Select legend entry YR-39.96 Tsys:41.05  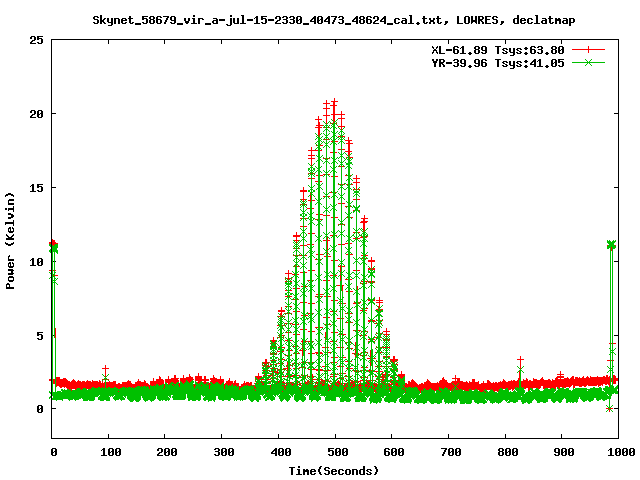point(498,63)
